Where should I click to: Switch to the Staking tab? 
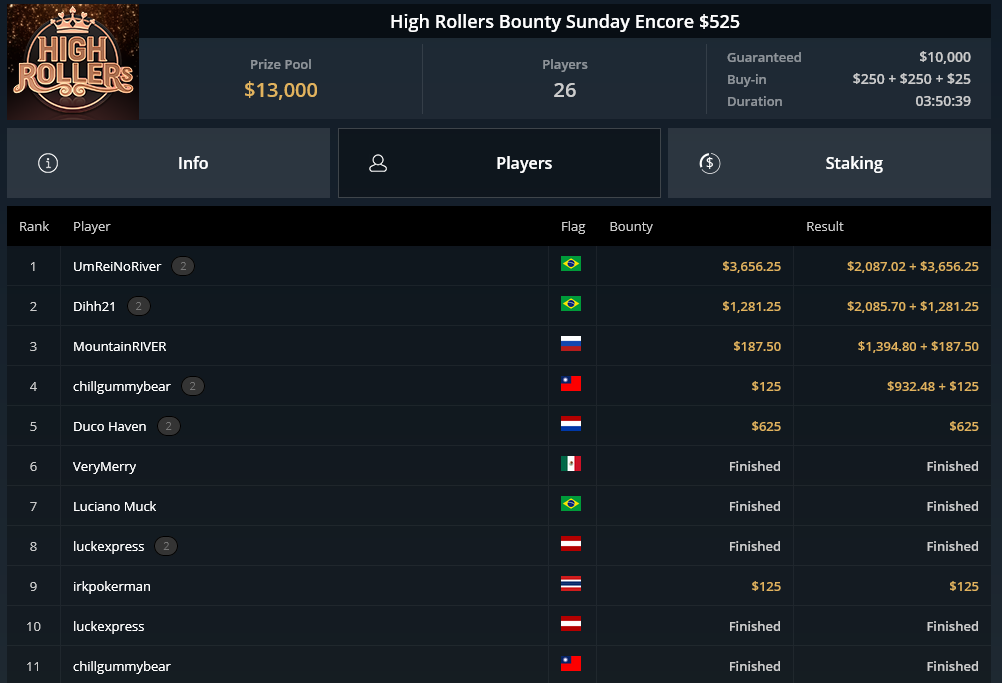[x=829, y=163]
